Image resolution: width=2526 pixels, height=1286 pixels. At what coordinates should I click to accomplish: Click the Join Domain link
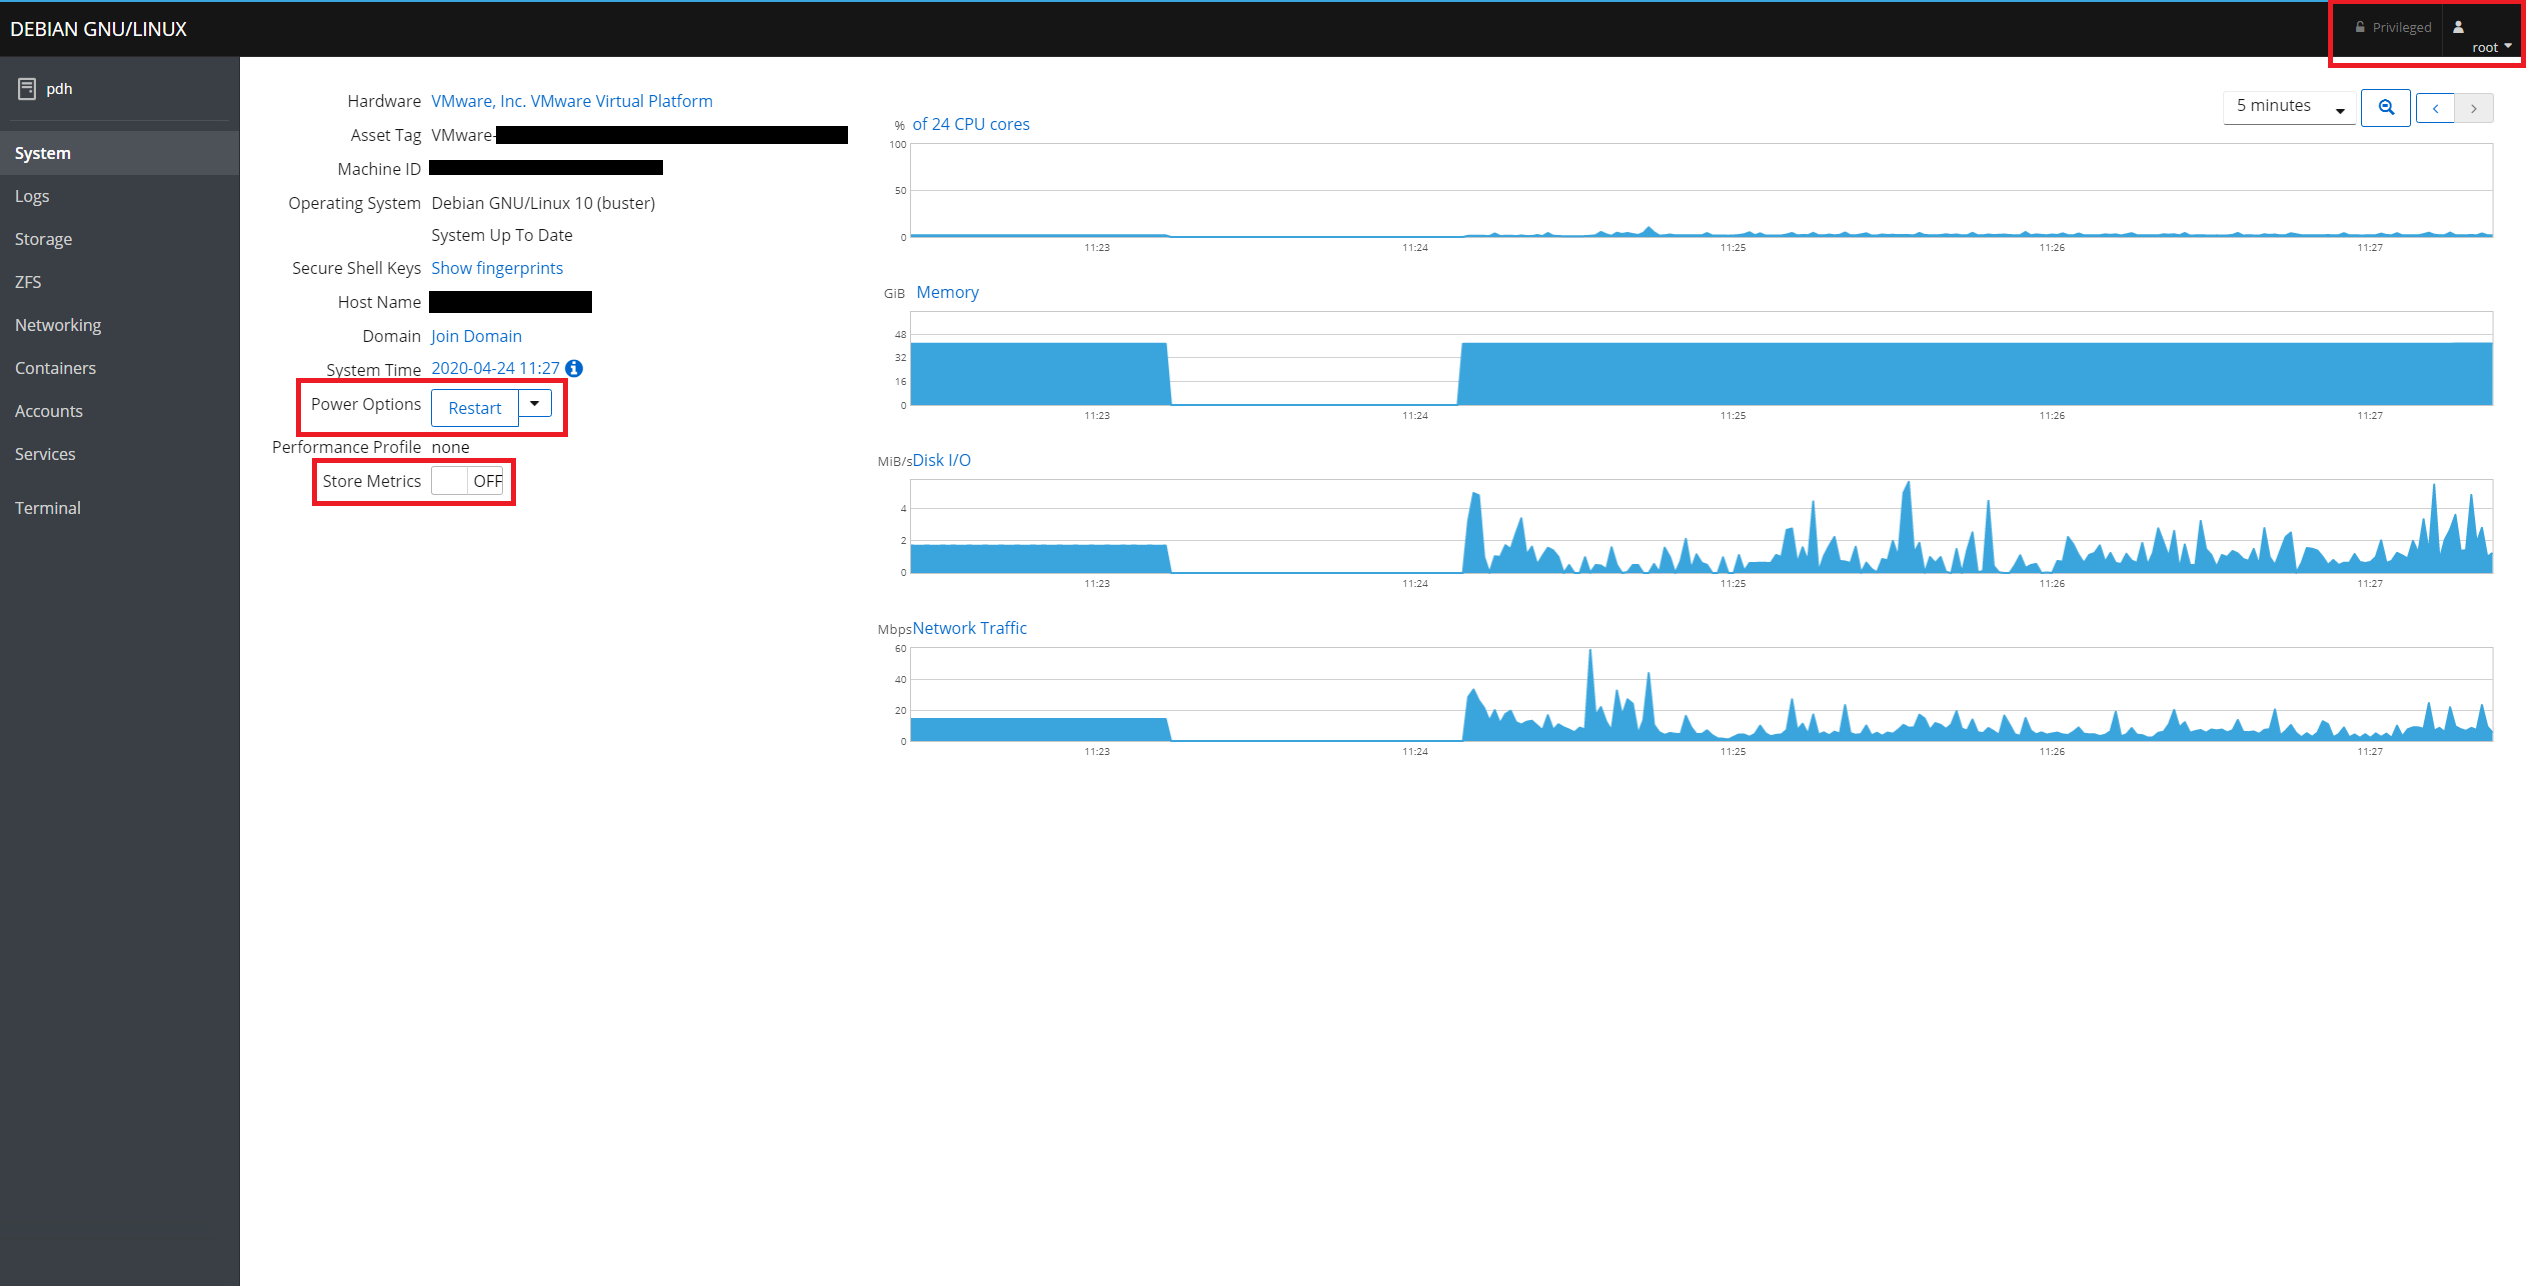click(x=476, y=336)
